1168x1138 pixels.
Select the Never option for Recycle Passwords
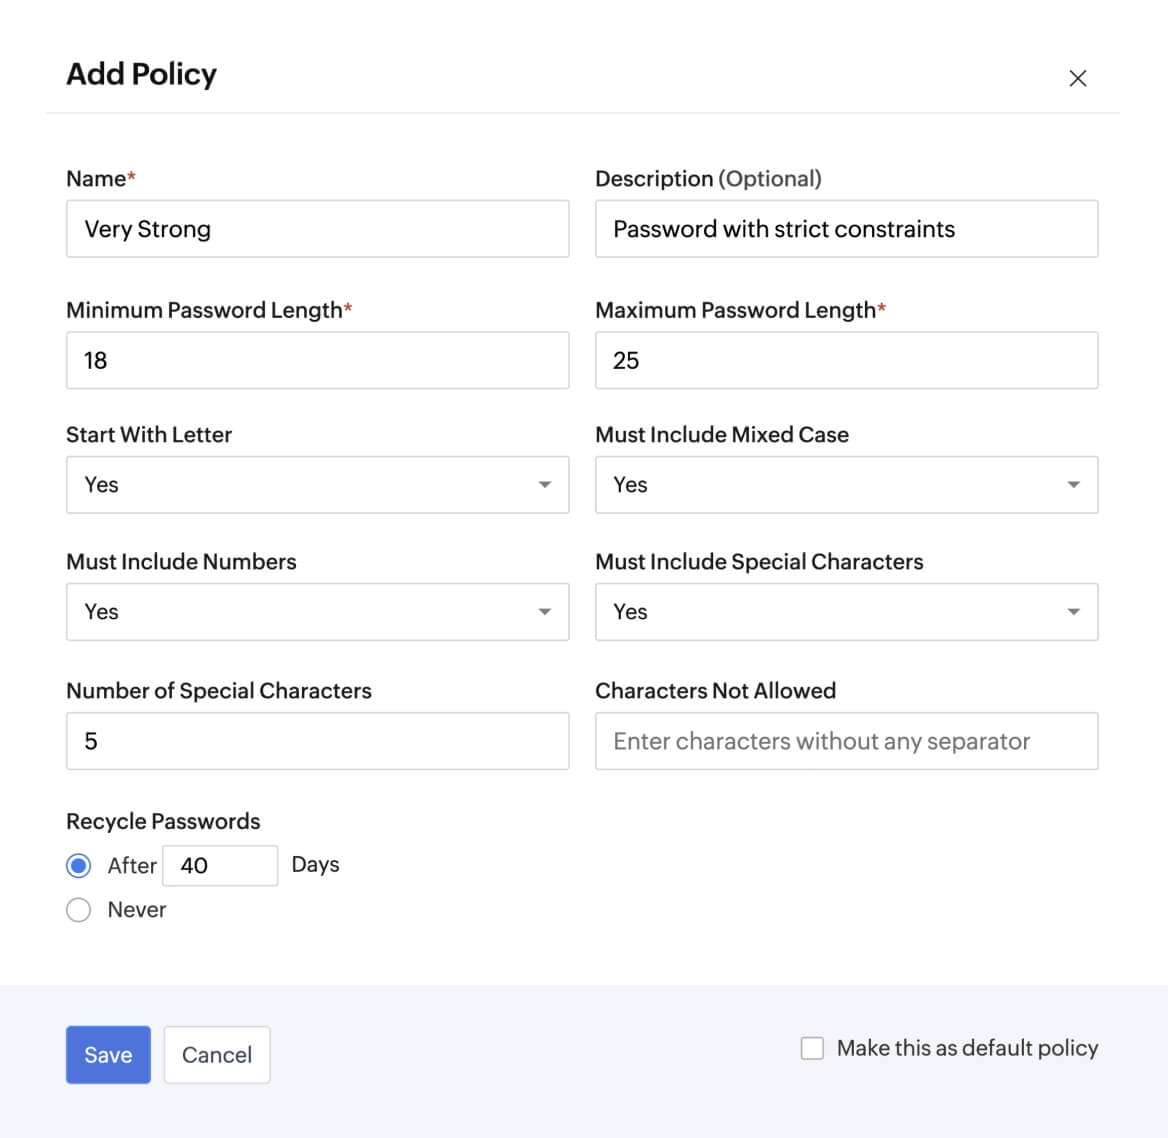pos(78,910)
